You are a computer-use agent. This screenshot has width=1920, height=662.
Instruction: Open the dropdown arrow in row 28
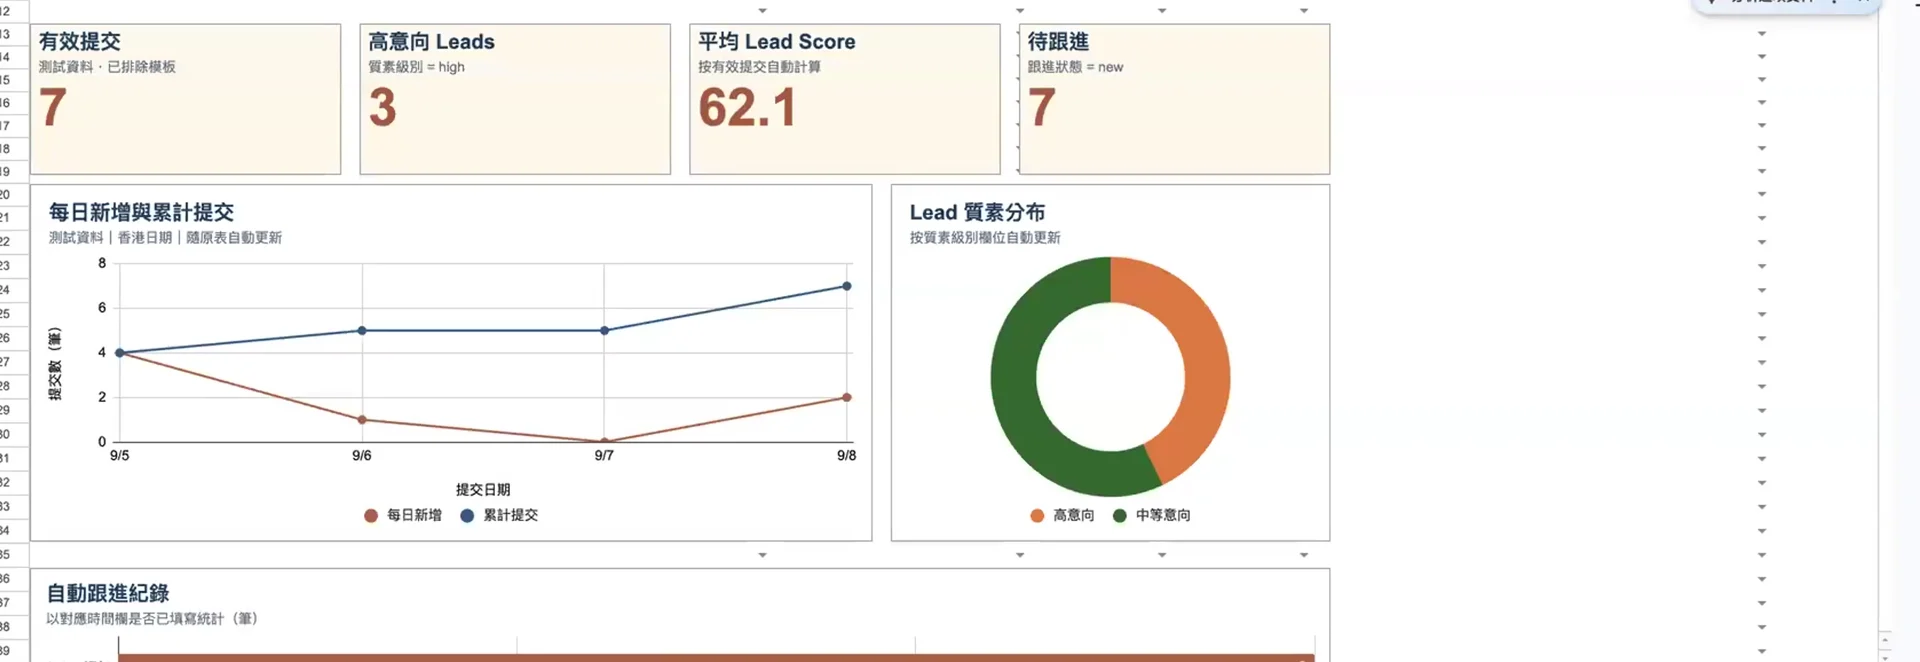(1762, 386)
